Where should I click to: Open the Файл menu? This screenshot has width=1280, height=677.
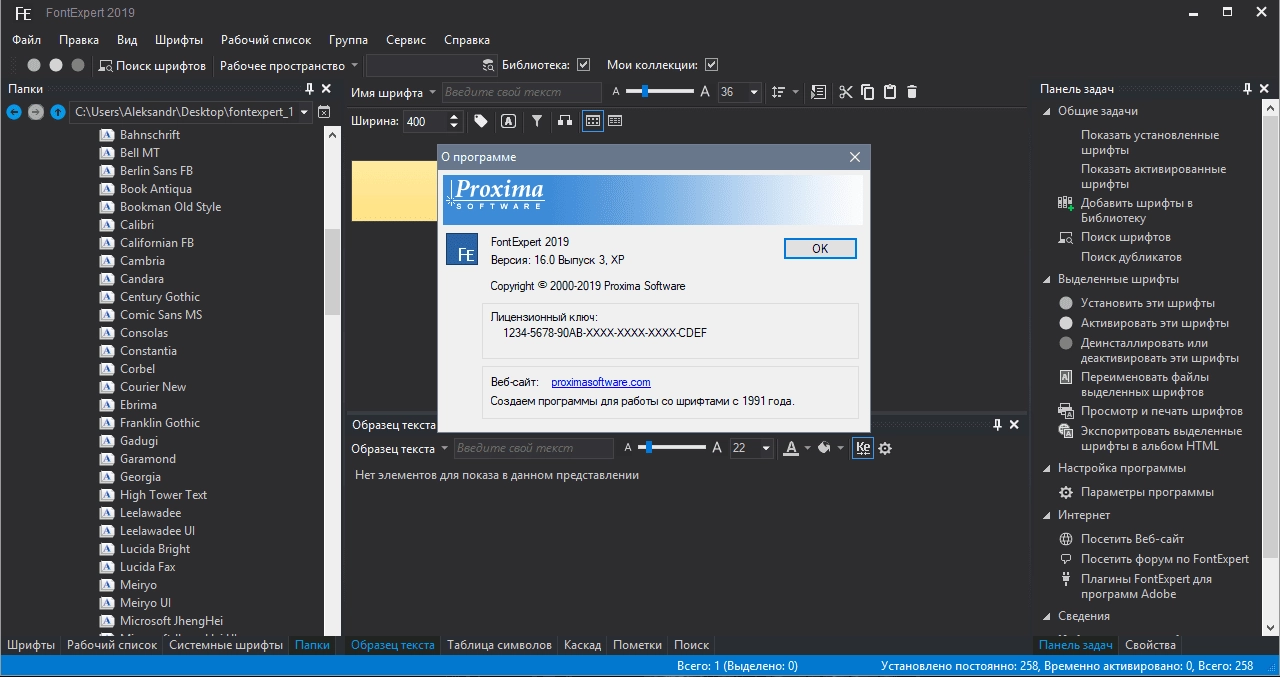(27, 40)
